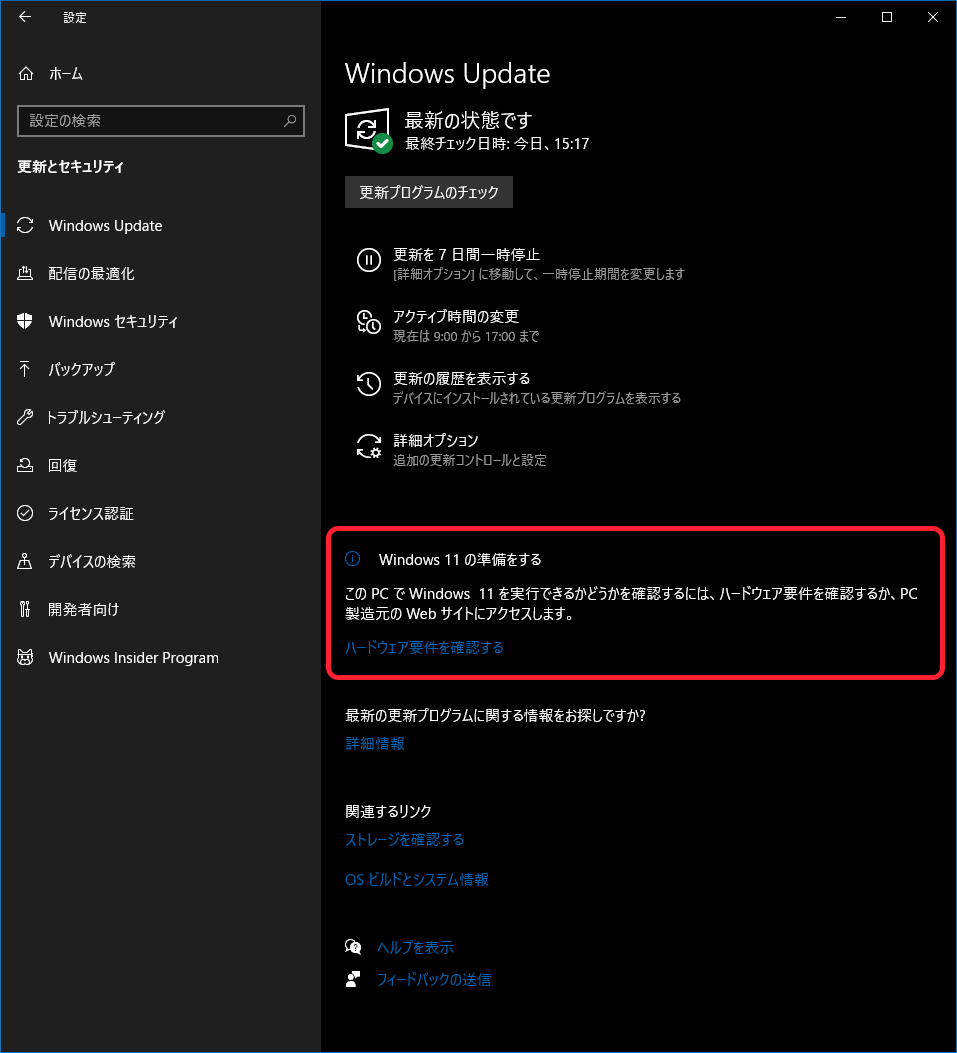The image size is (957, 1053).
Task: Click the back arrow in title bar
Action: (x=25, y=17)
